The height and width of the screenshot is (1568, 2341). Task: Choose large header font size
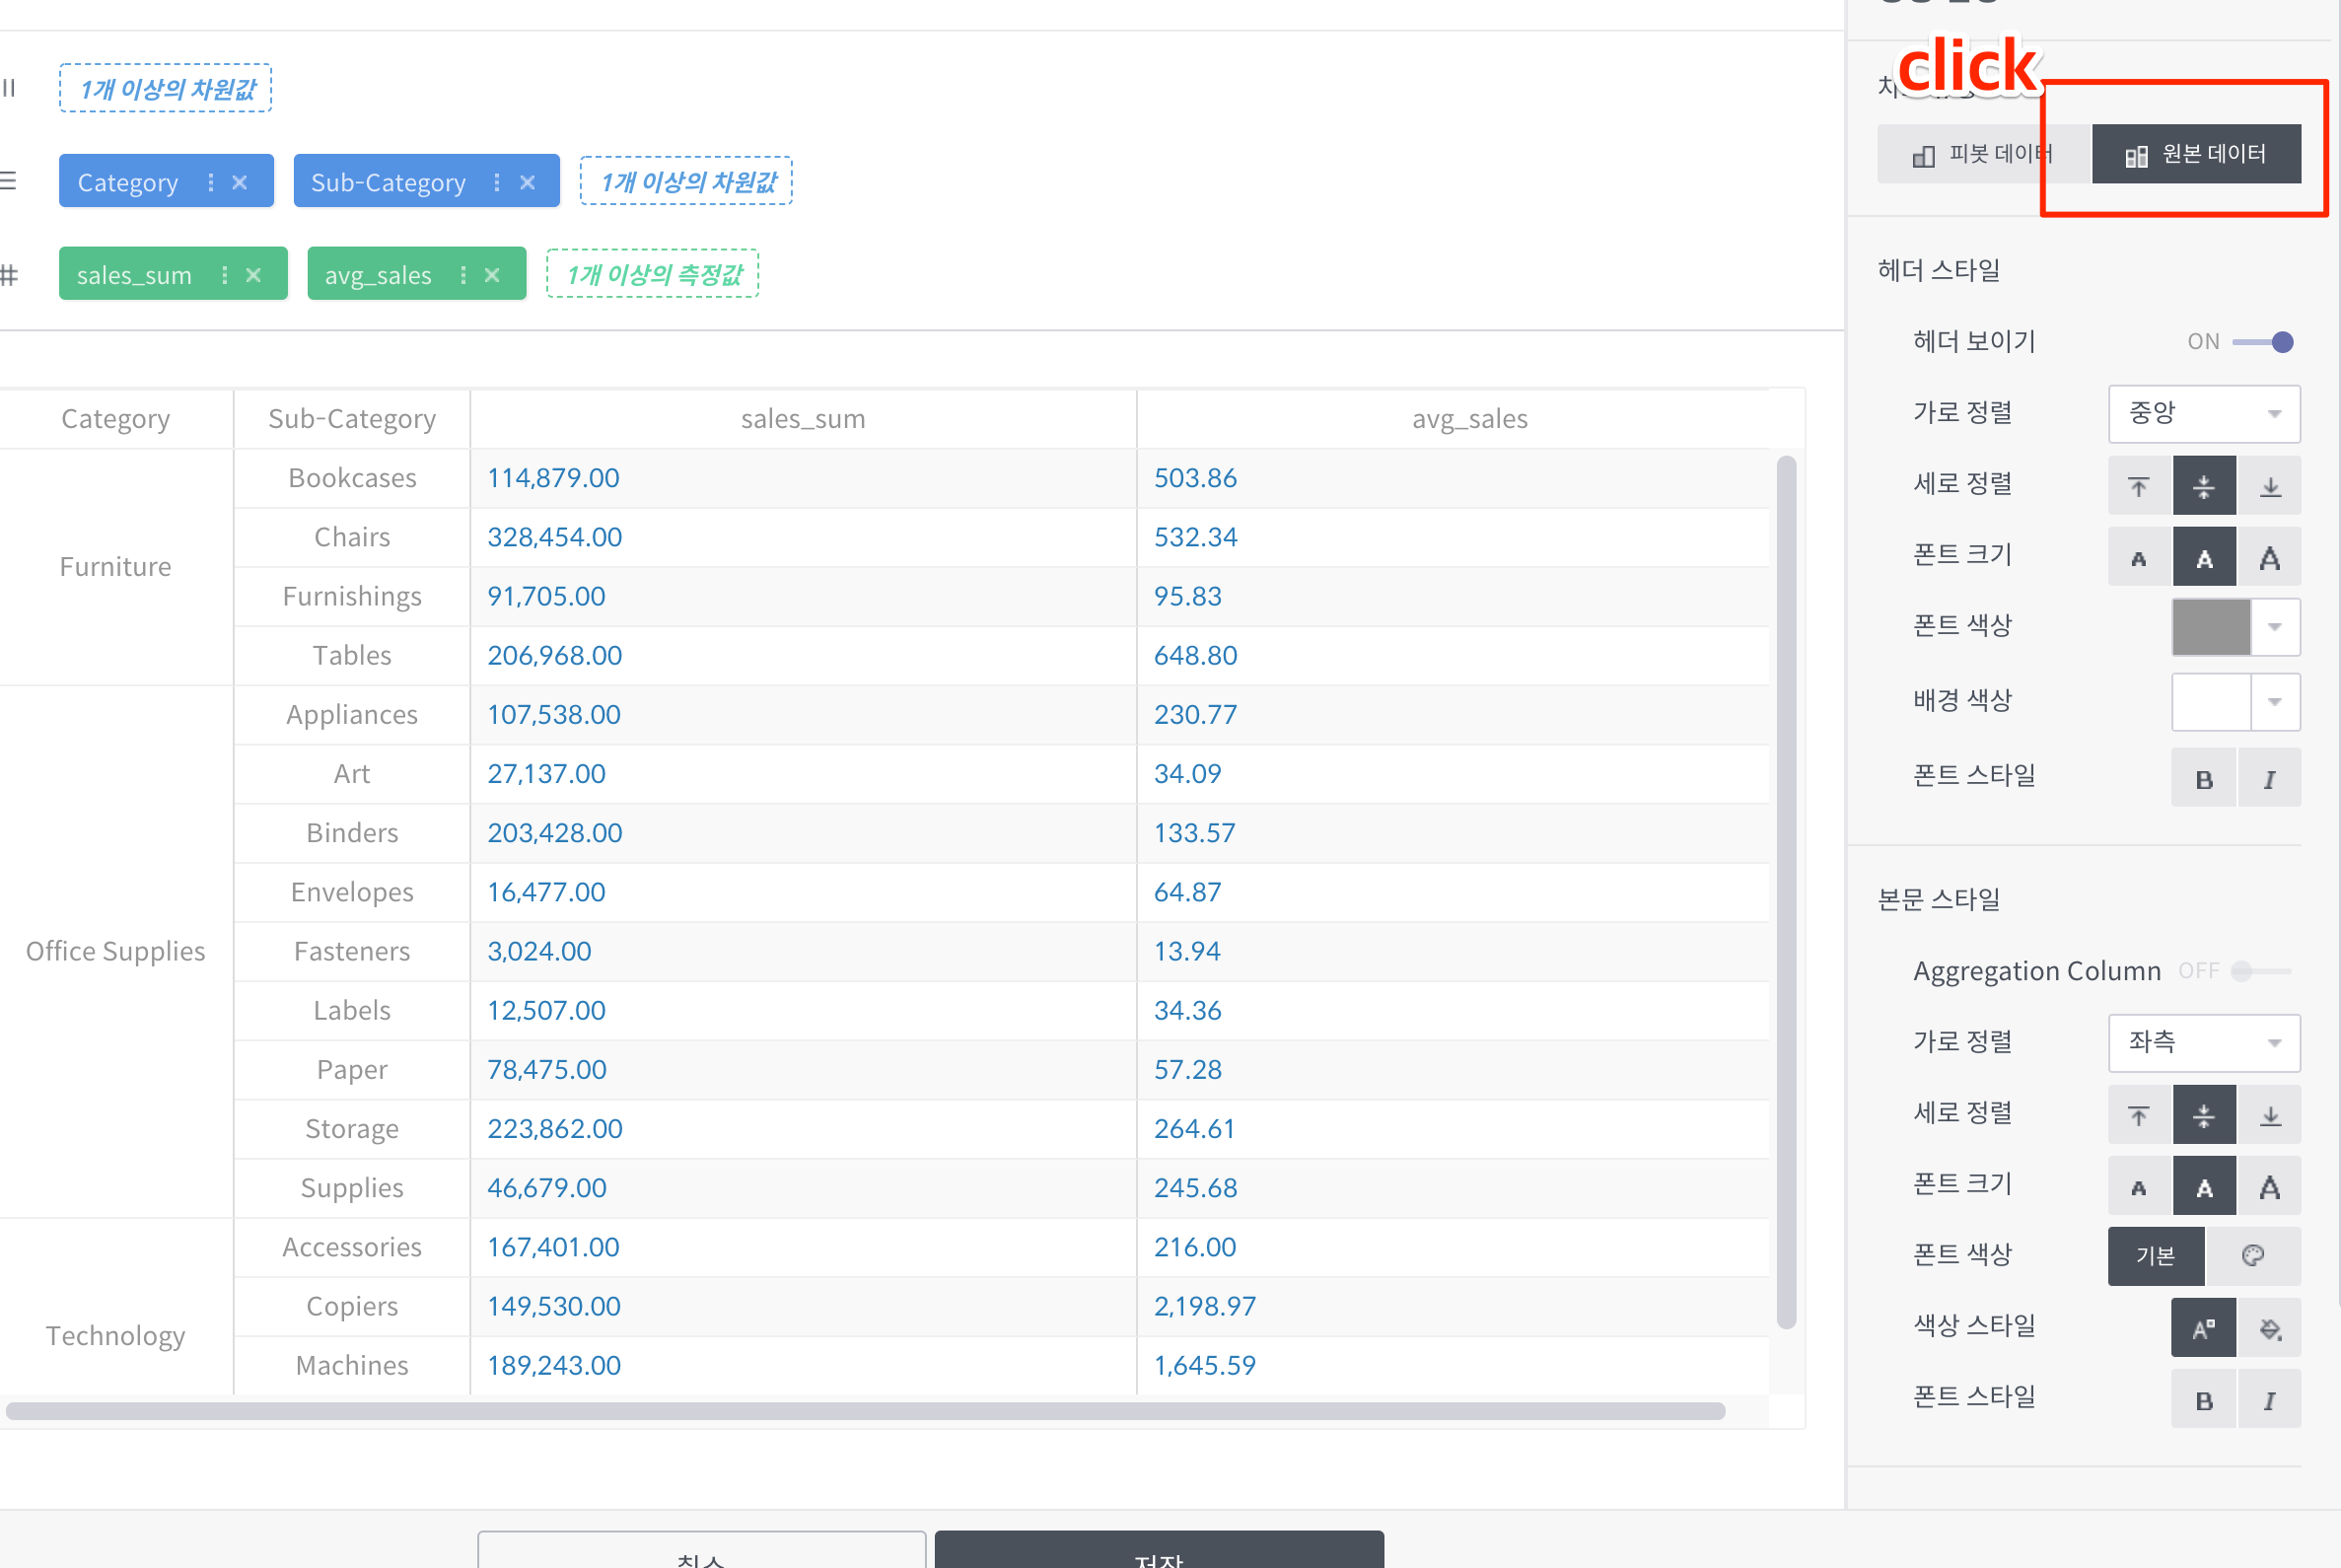[2270, 557]
